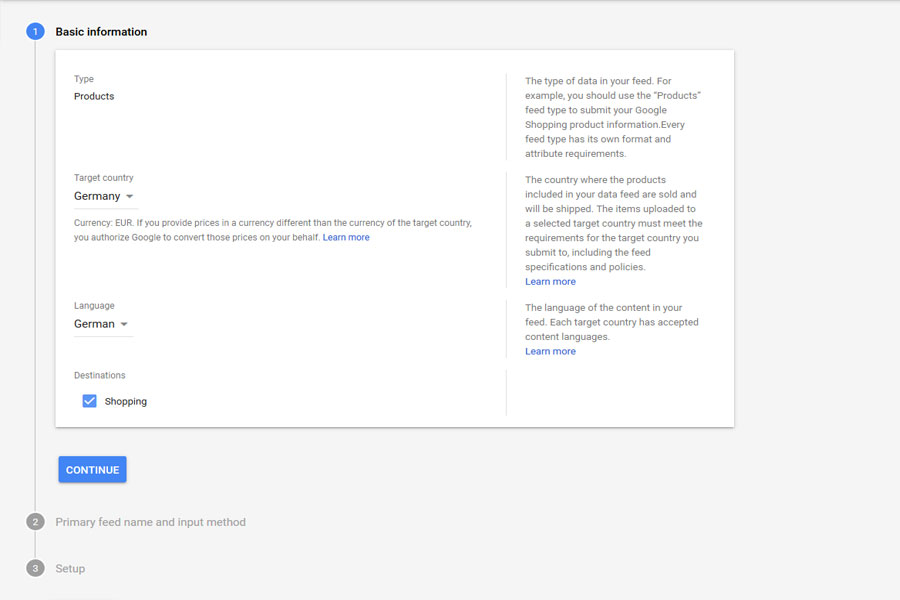Click the step 3 gray circle icon

pyautogui.click(x=35, y=568)
